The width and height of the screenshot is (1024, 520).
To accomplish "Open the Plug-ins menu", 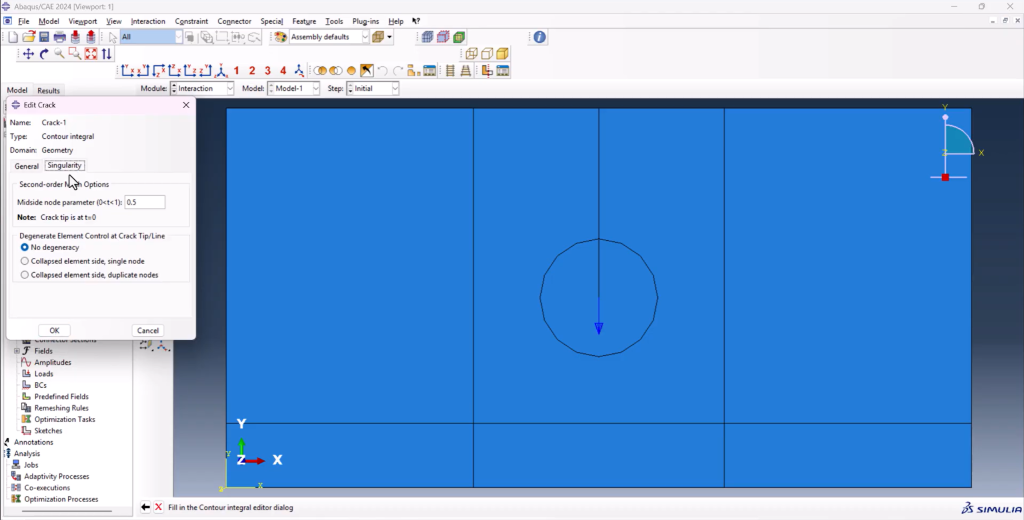I will coord(364,21).
